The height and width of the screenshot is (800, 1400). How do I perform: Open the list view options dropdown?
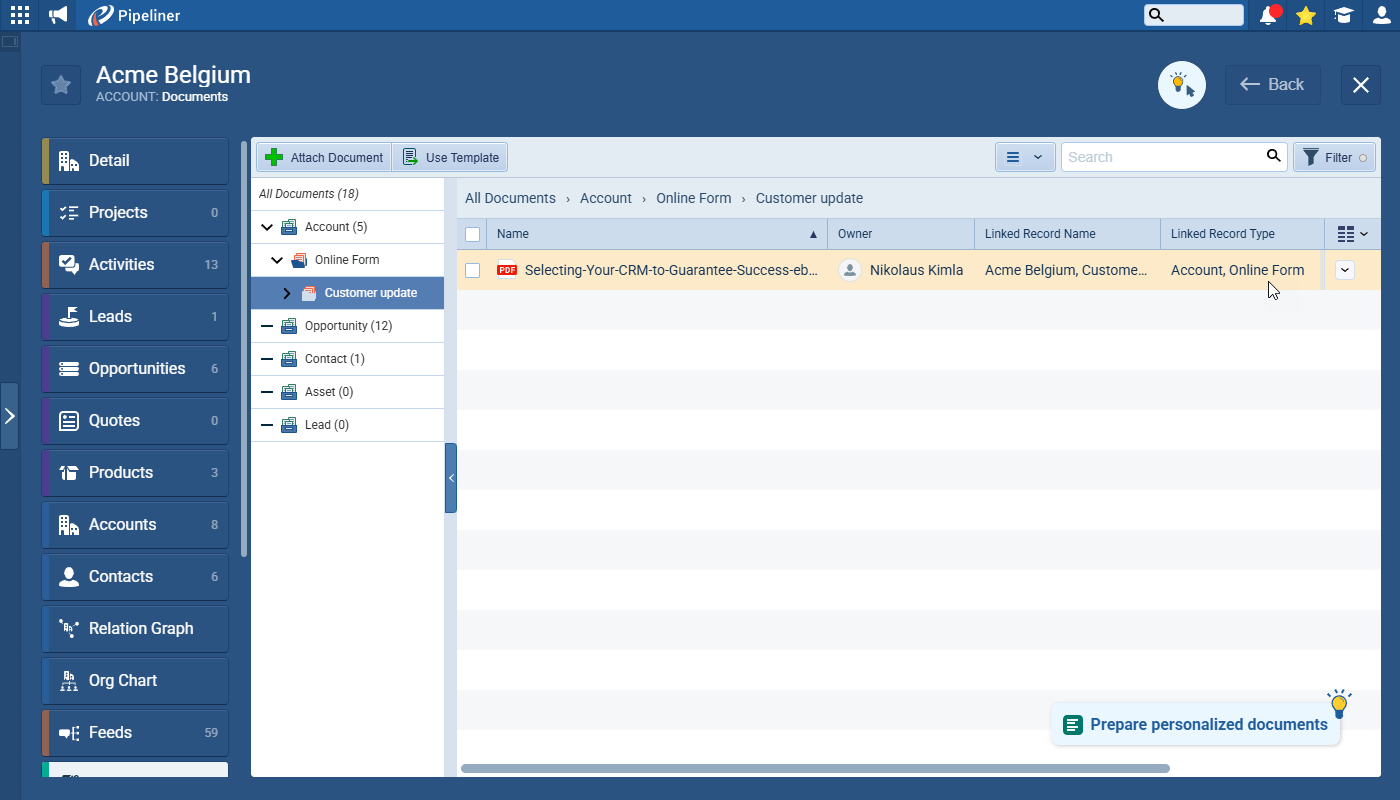1024,157
